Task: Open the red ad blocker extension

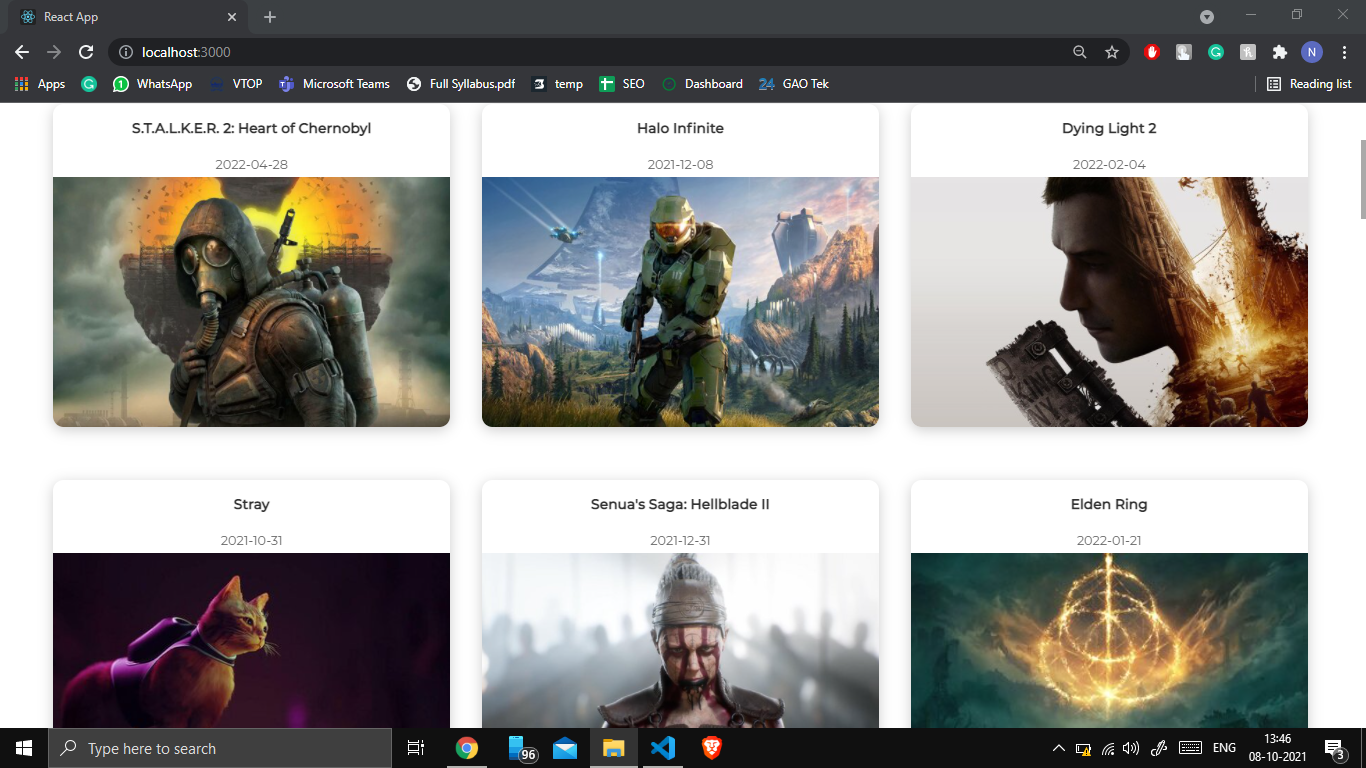Action: point(1152,52)
